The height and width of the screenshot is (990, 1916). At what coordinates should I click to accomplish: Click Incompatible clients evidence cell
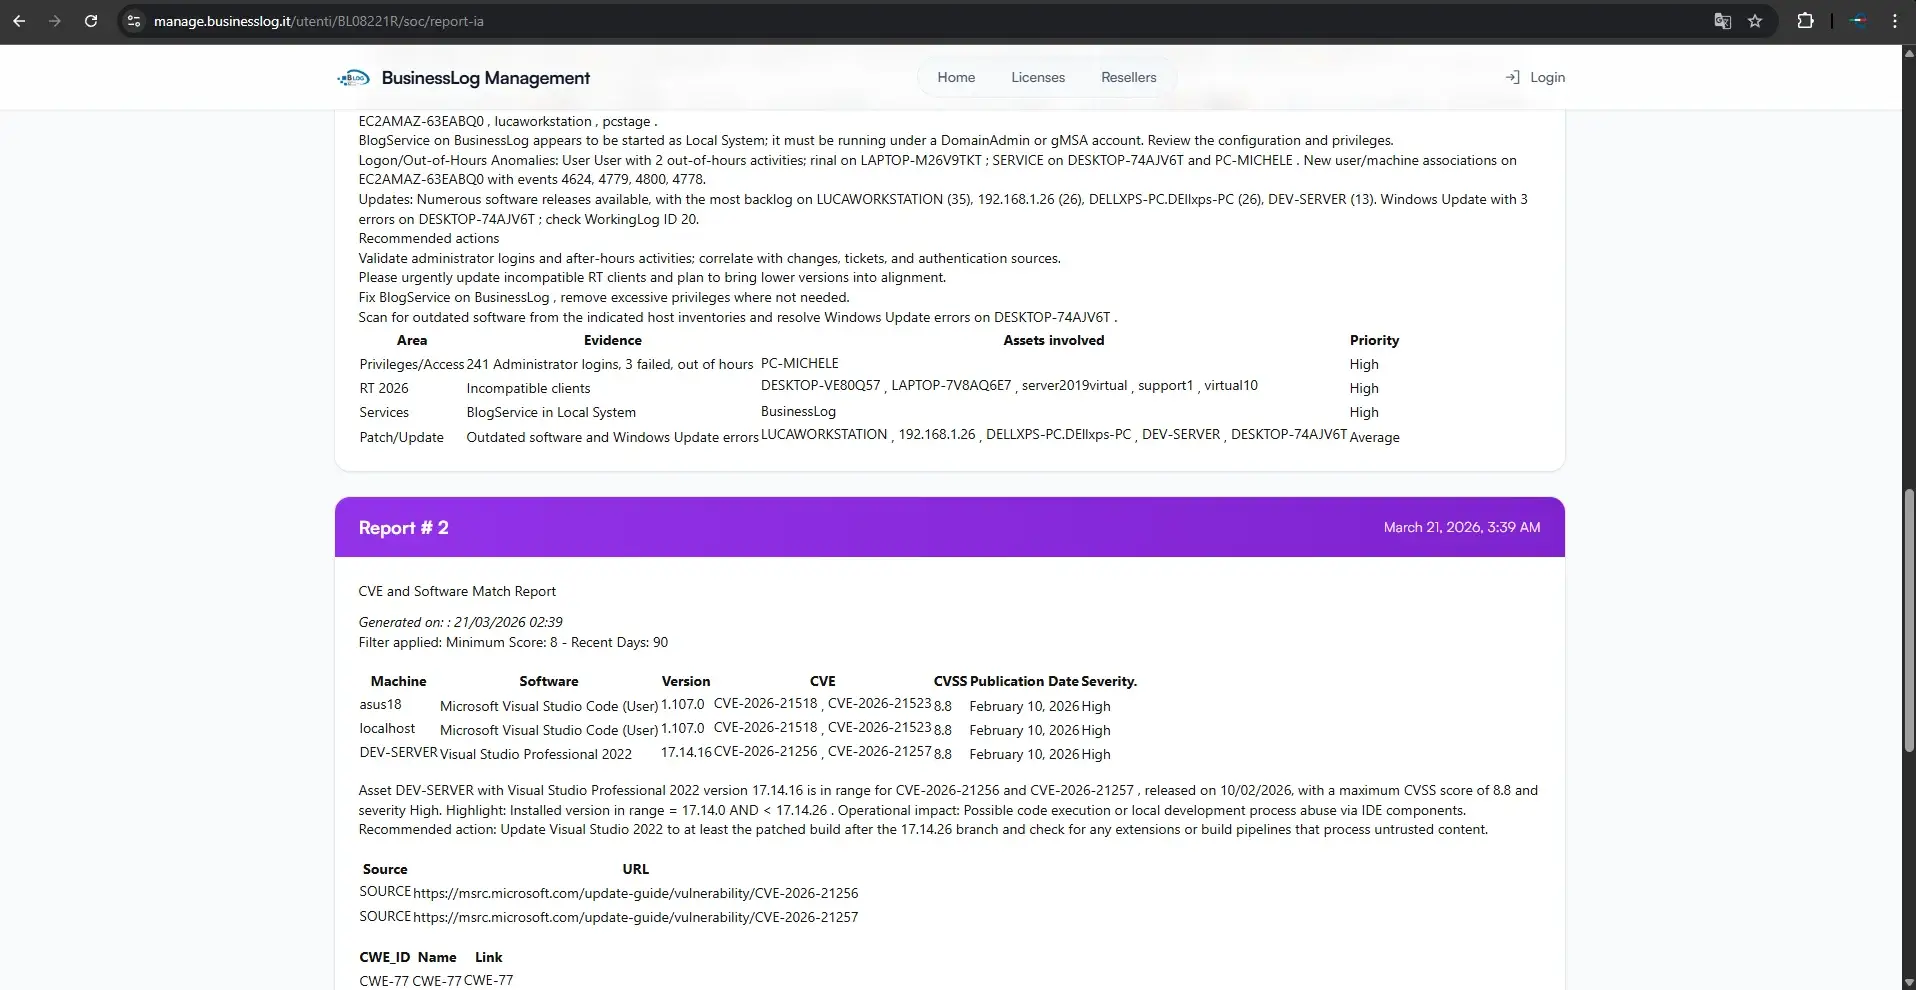528,388
